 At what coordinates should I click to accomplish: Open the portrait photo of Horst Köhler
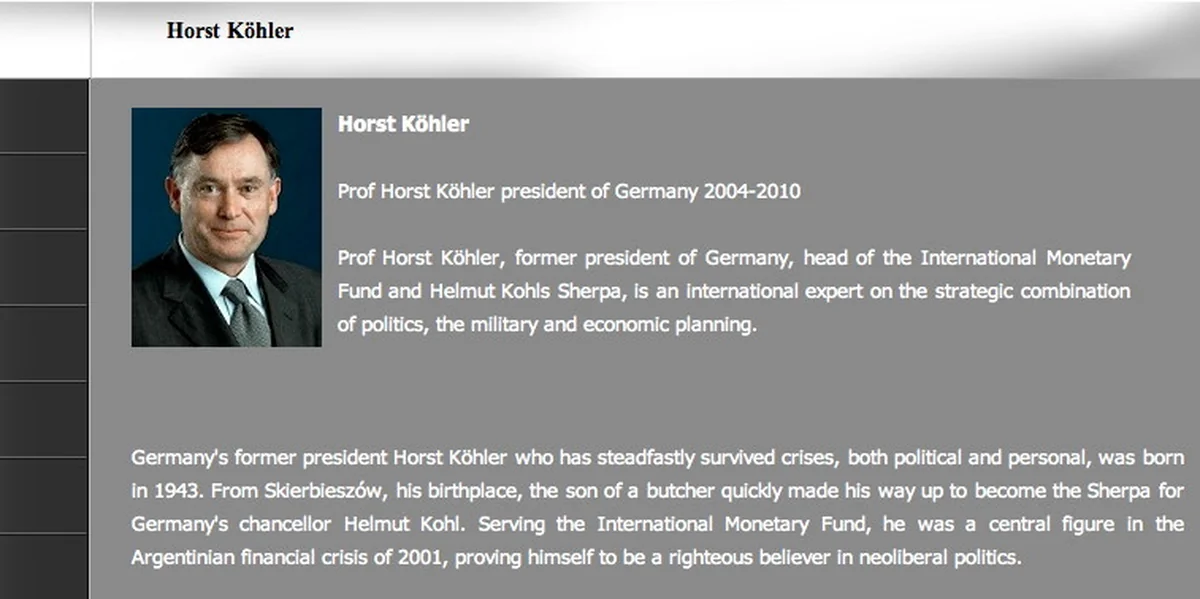[226, 227]
